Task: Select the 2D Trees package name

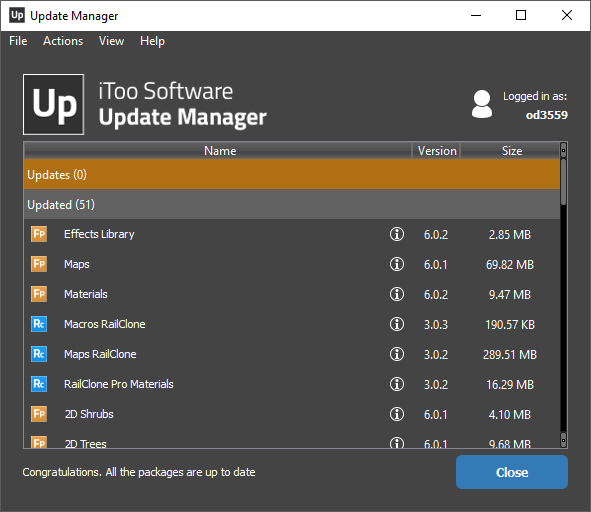Action: click(86, 444)
